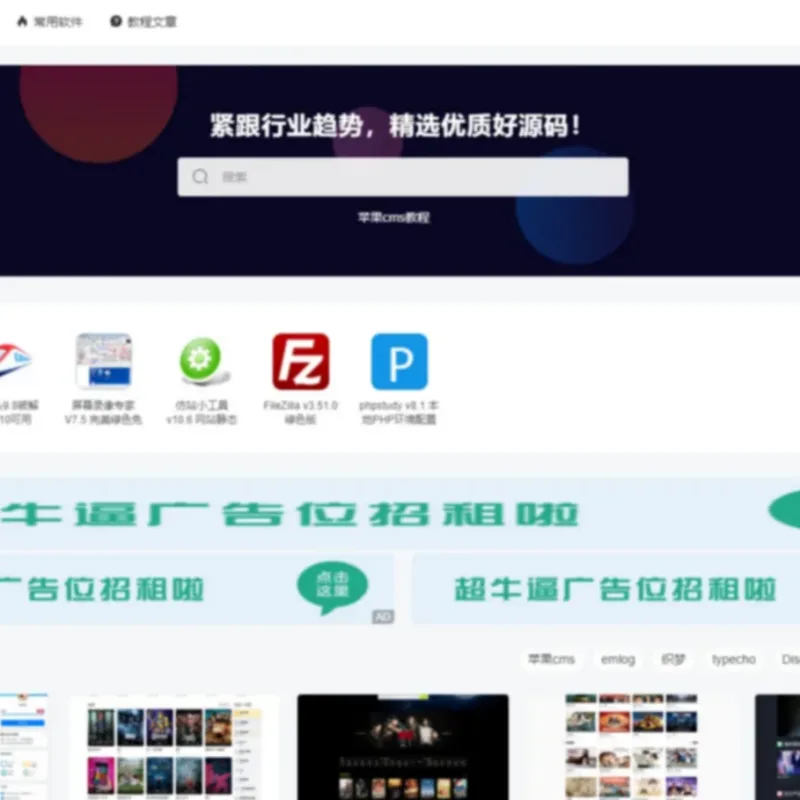Click the phpstudy v8.1 label text
Screen dimensions: 800x800
399,412
